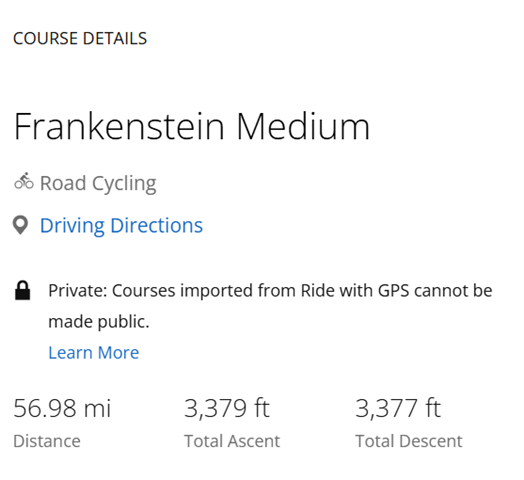Screen dimensions: 524x480
Task: Click the Distance label
Action: pos(47,441)
